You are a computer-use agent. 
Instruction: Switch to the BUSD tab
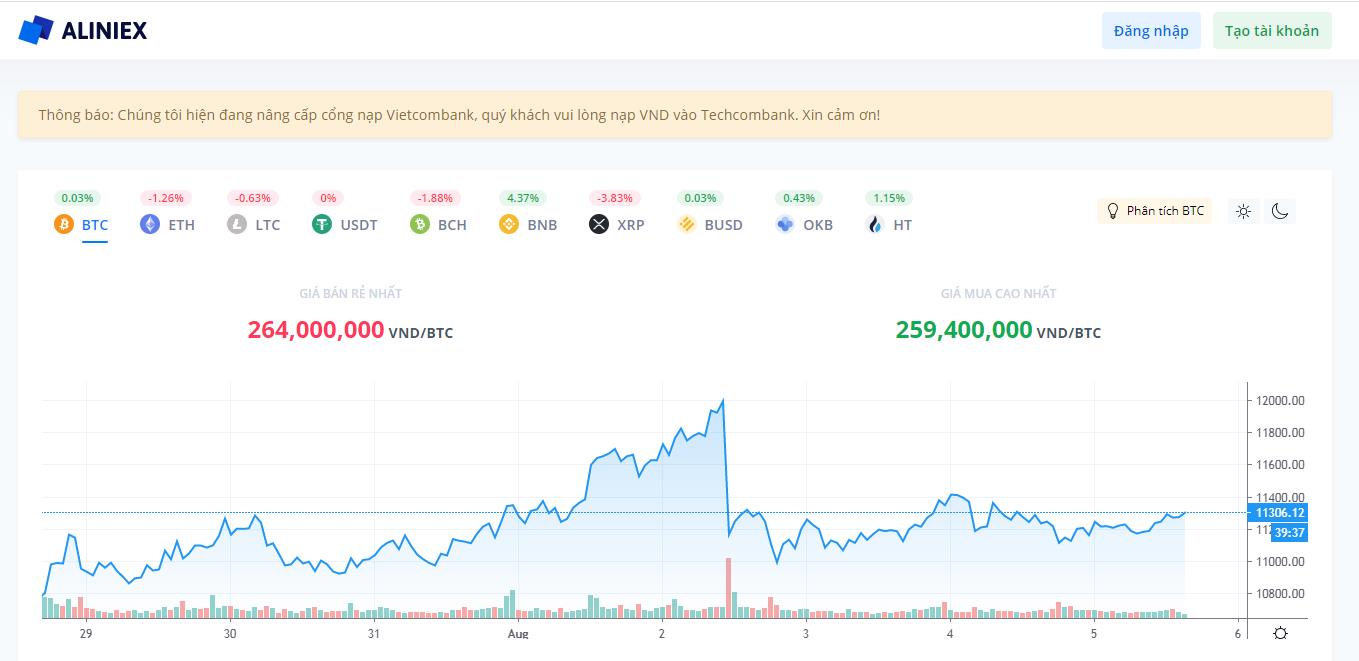[710, 225]
